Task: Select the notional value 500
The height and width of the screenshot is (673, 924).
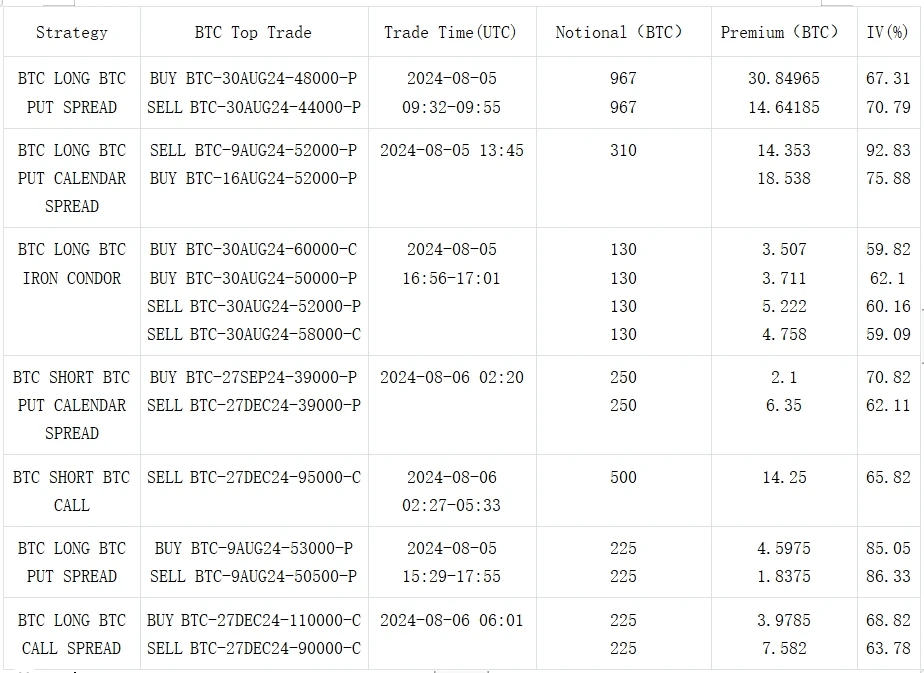Action: 623,477
